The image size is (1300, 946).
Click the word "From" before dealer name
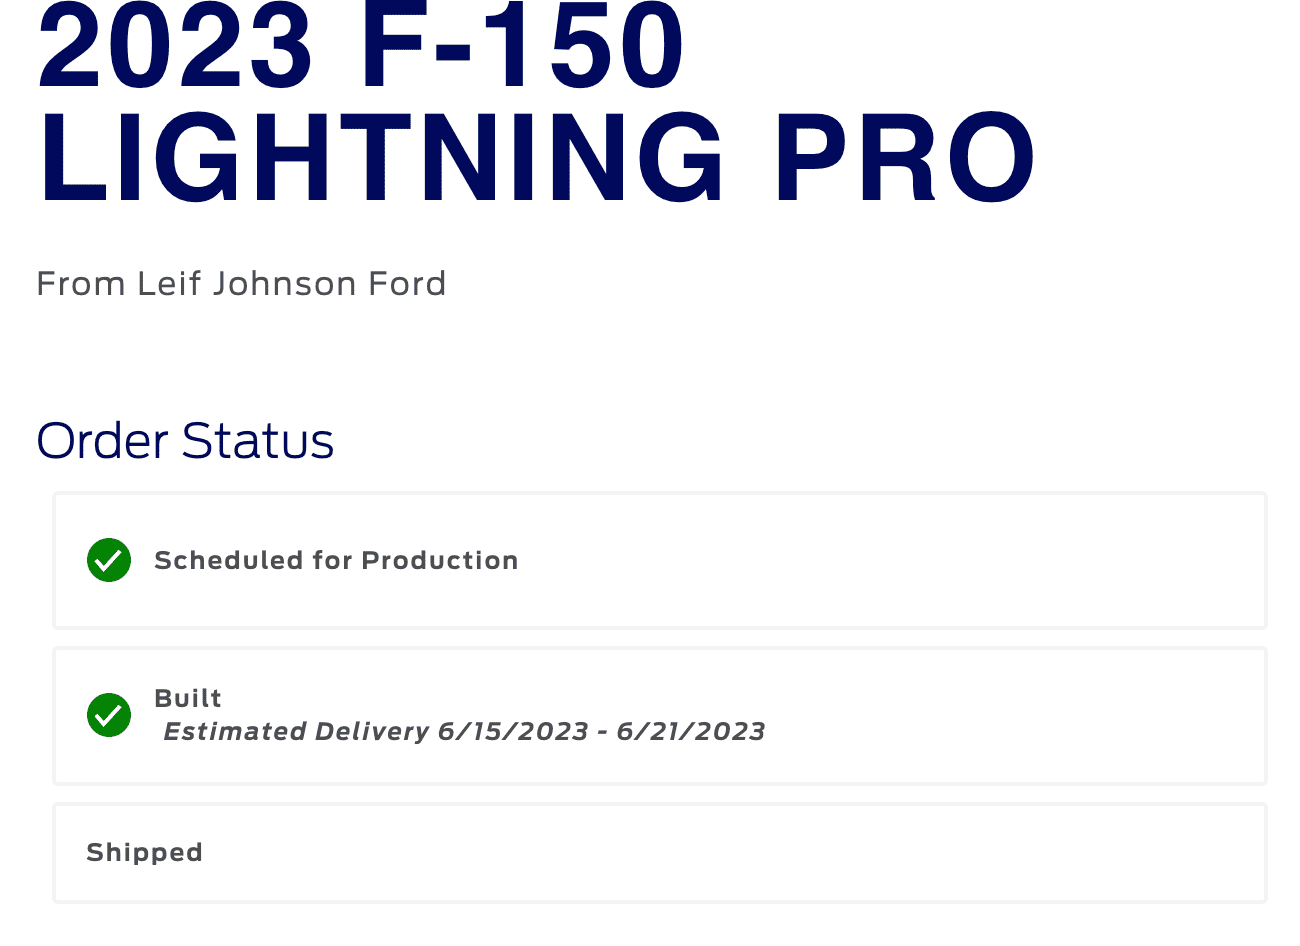80,284
